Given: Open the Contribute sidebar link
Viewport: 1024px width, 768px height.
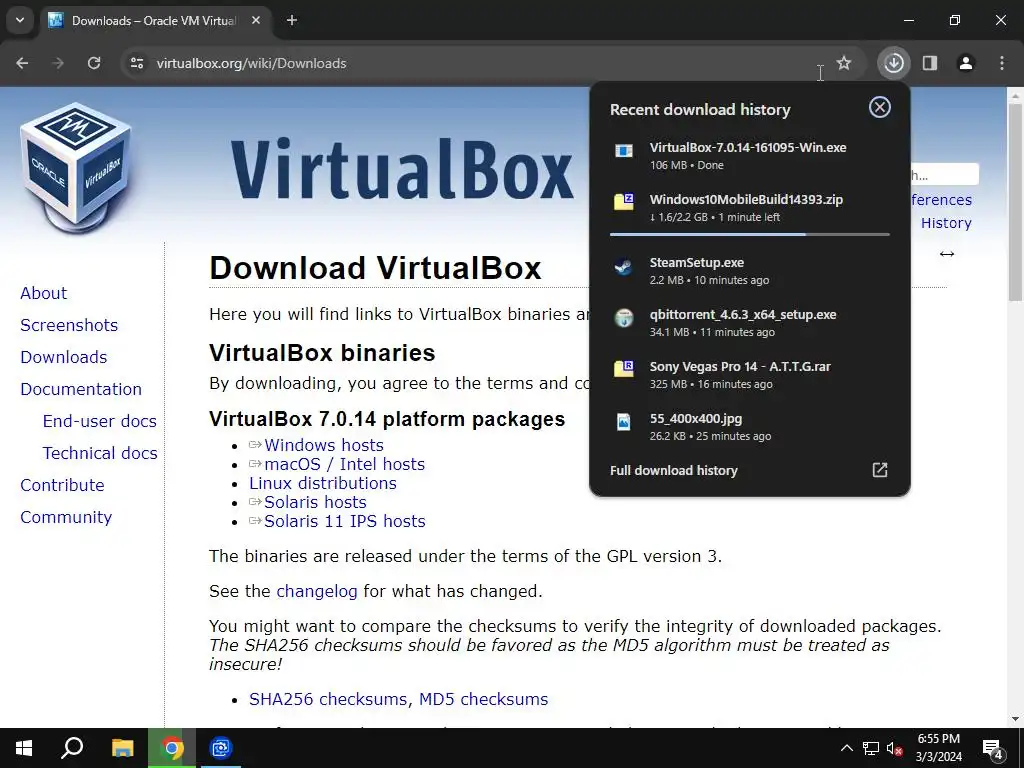Looking at the screenshot, I should coord(63,485).
